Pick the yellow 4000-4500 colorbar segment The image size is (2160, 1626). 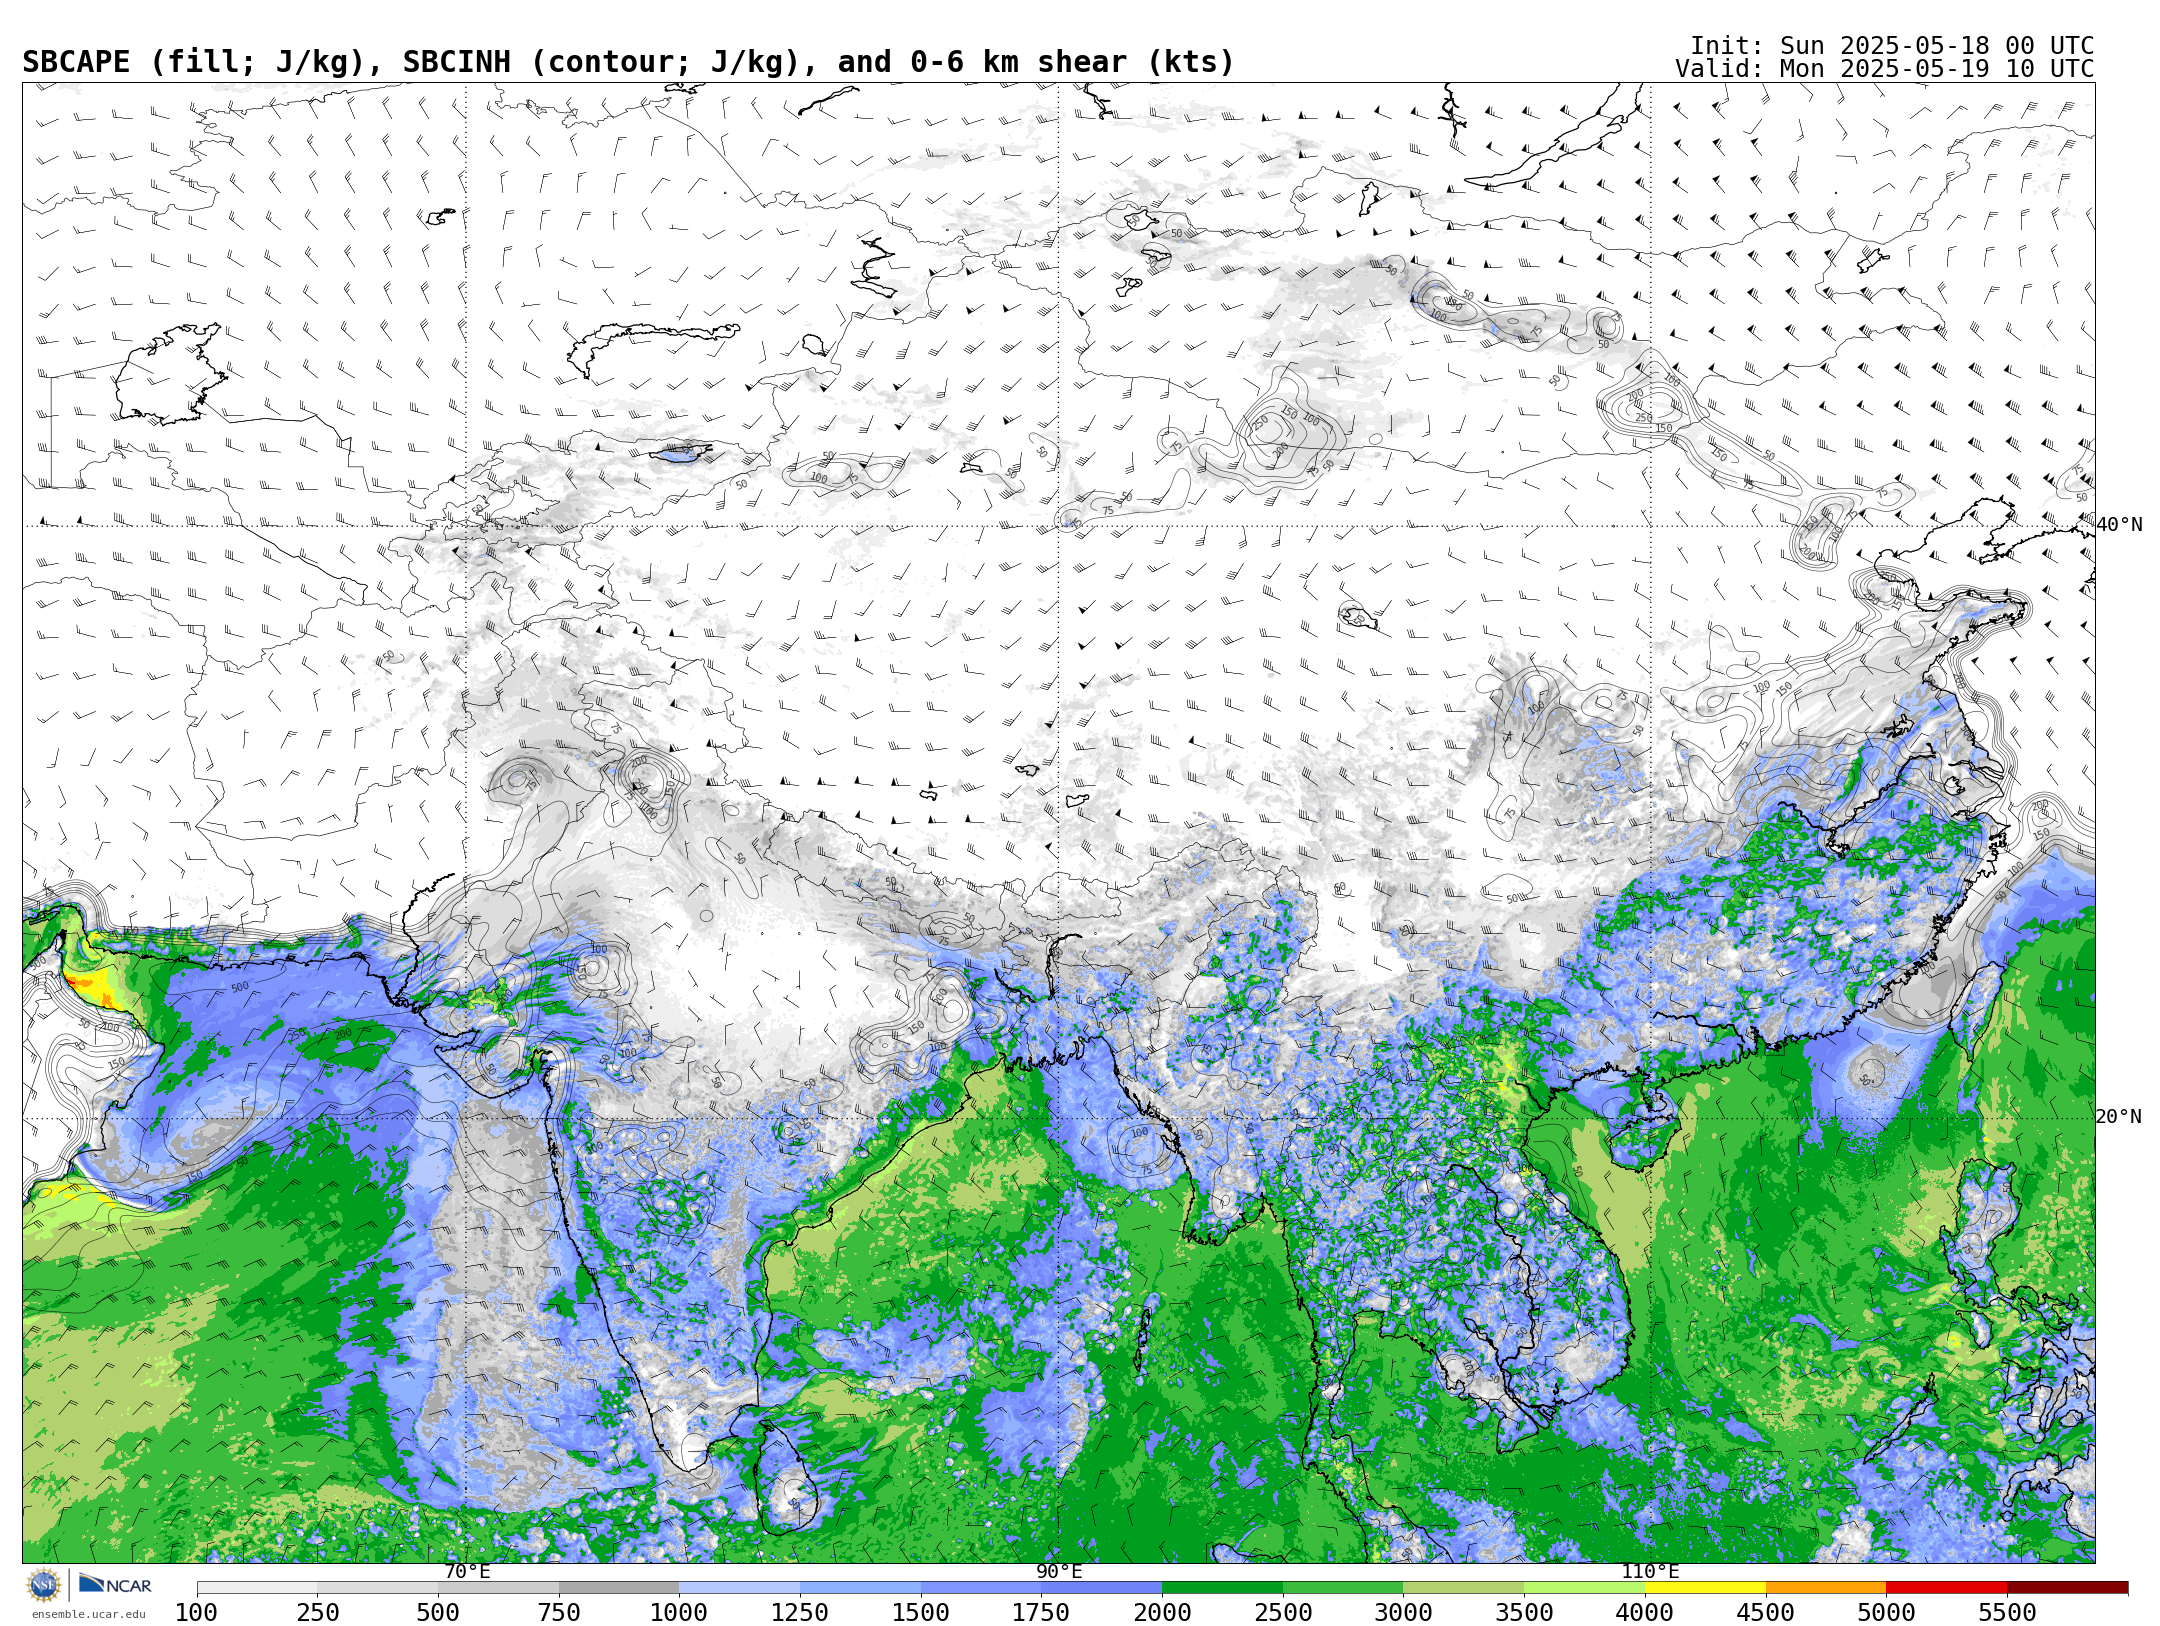pos(1705,1588)
